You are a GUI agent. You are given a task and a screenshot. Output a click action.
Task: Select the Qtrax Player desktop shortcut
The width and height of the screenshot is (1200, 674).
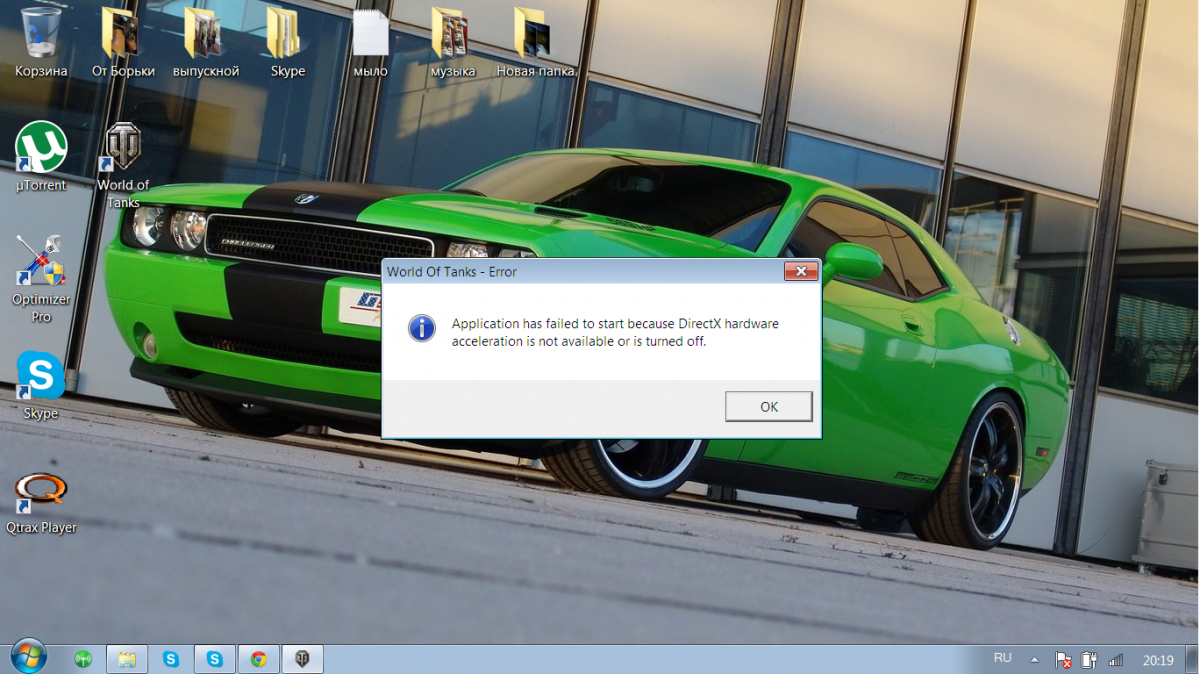point(41,503)
